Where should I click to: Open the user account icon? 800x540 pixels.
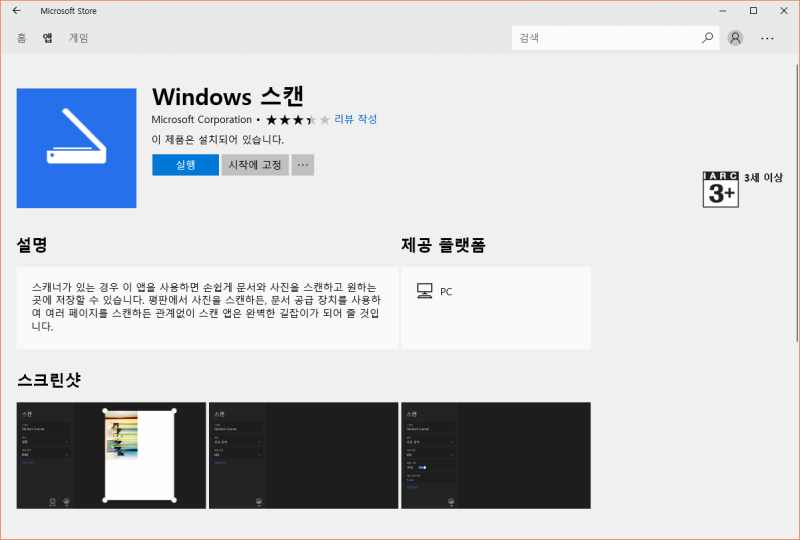(735, 38)
